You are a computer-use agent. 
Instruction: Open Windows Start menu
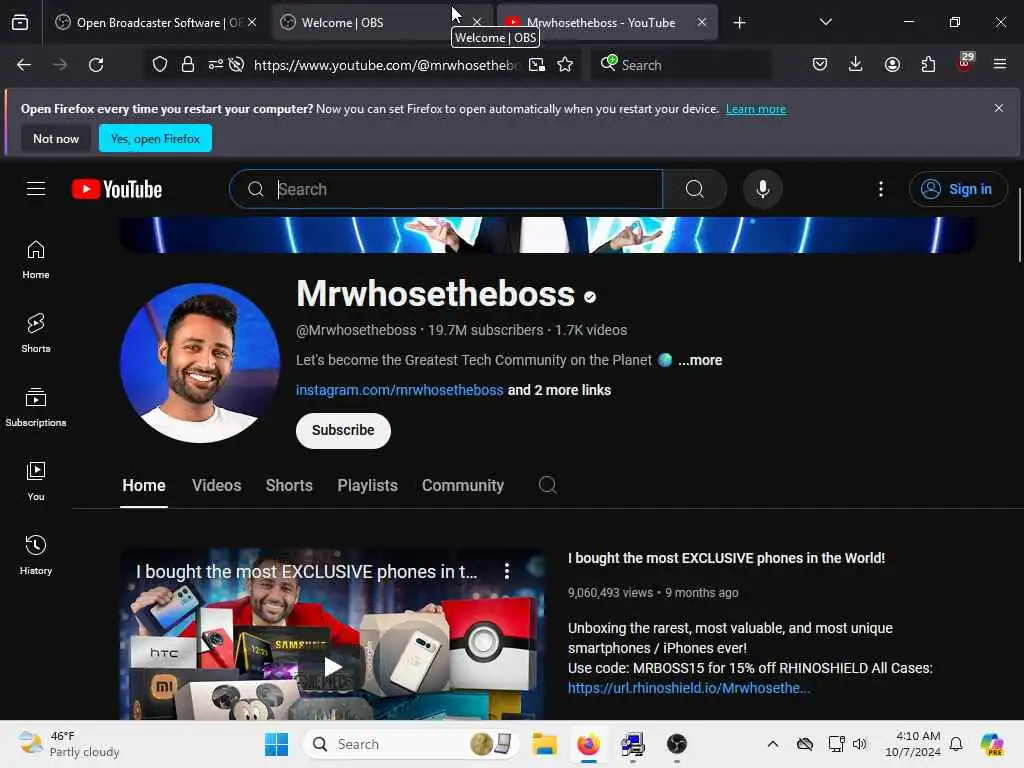click(276, 744)
